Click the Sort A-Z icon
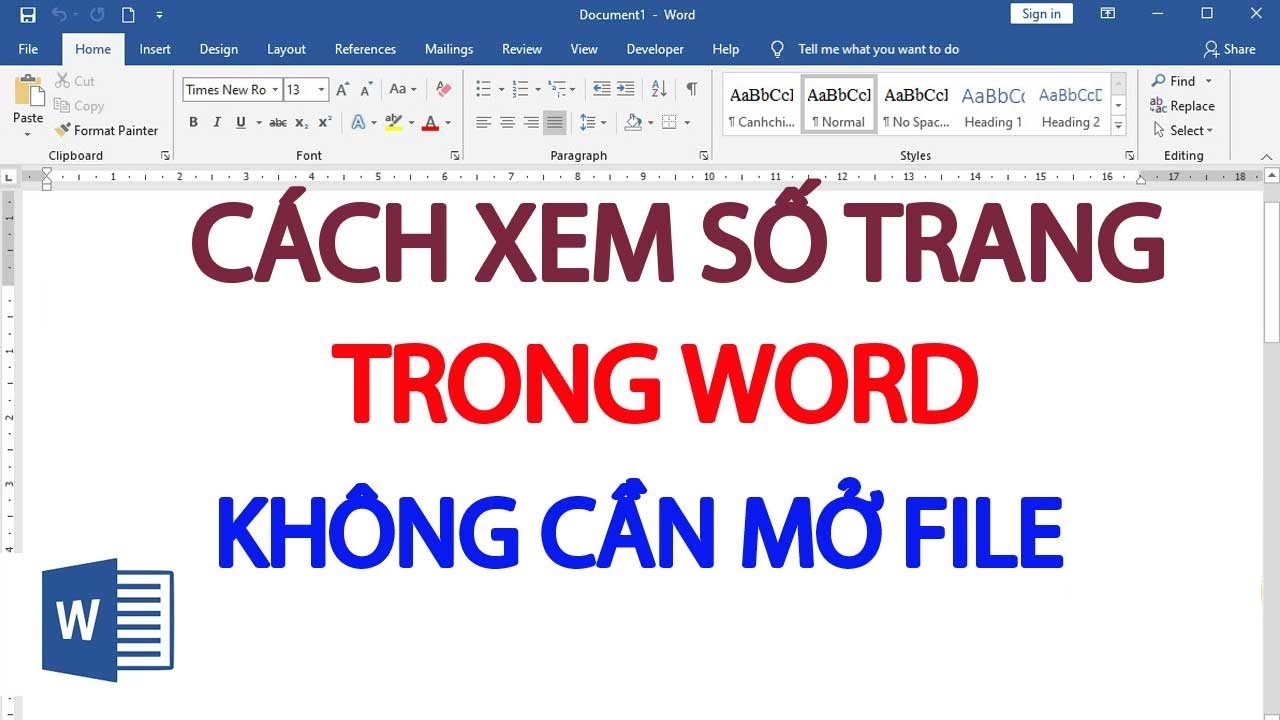The image size is (1280, 720). pos(659,89)
